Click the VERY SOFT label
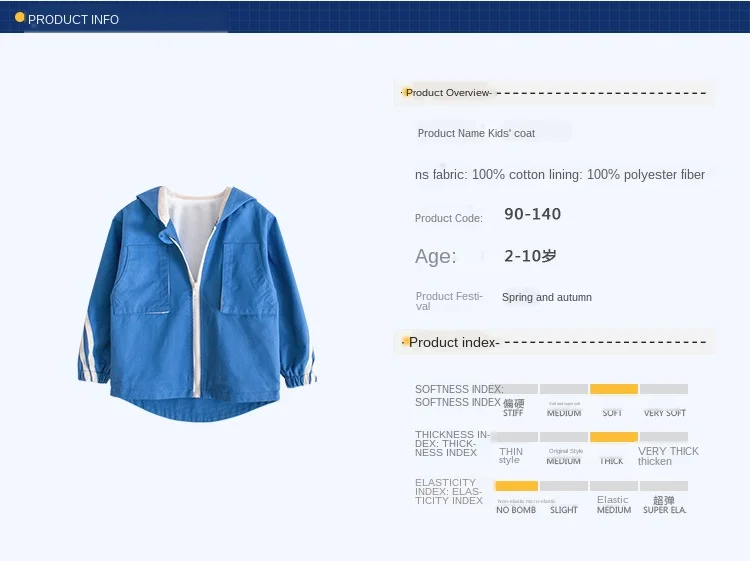Image resolution: width=750 pixels, height=561 pixels. (x=664, y=413)
